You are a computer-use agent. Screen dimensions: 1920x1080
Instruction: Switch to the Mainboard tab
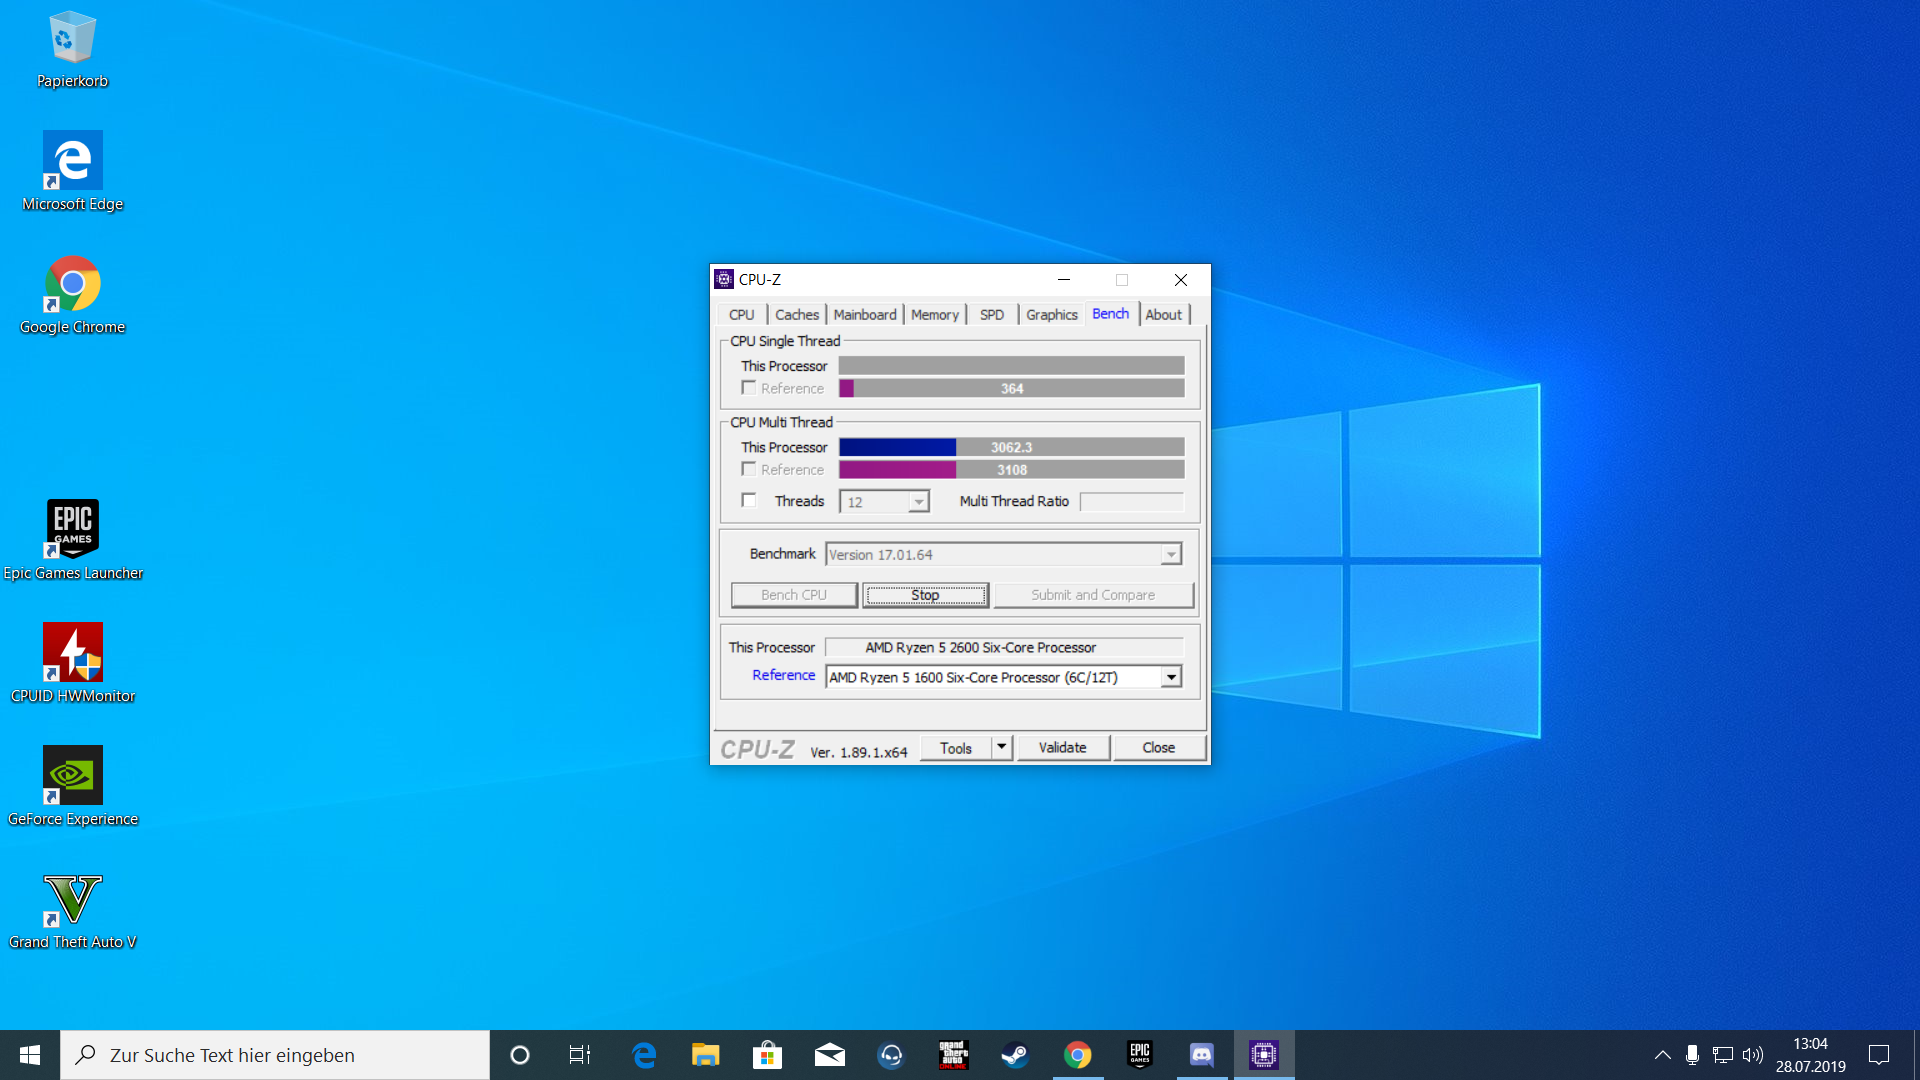tap(864, 314)
